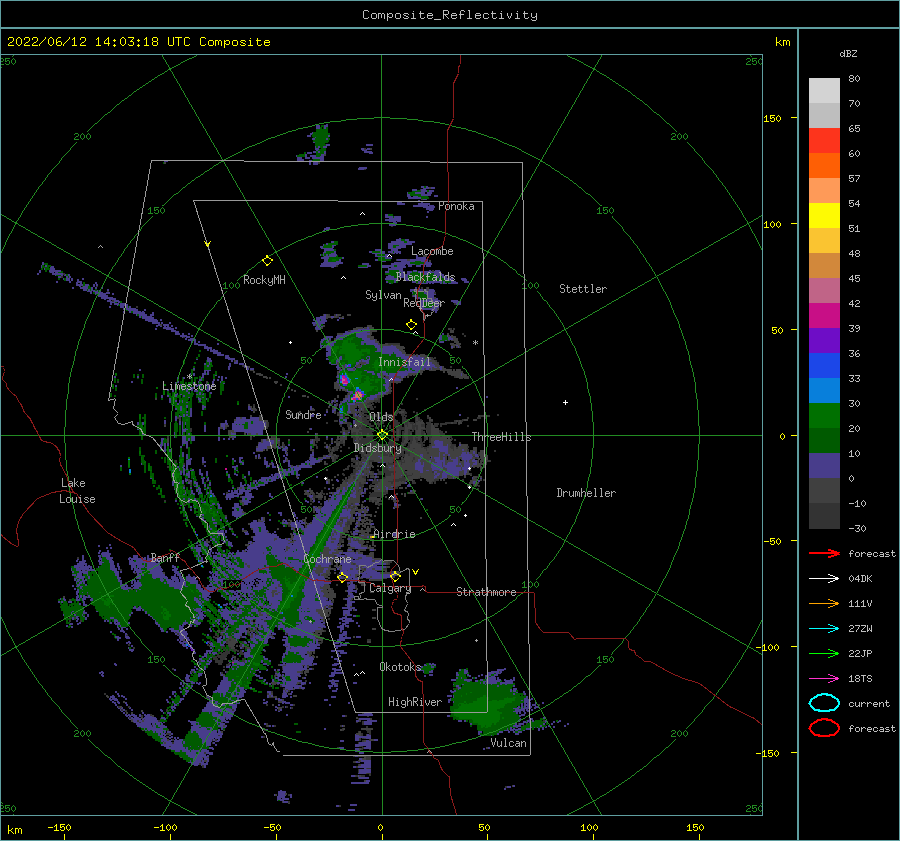Image resolution: width=900 pixels, height=841 pixels.
Task: Click the yellow diamond marker above Calgary label
Action: (395, 576)
